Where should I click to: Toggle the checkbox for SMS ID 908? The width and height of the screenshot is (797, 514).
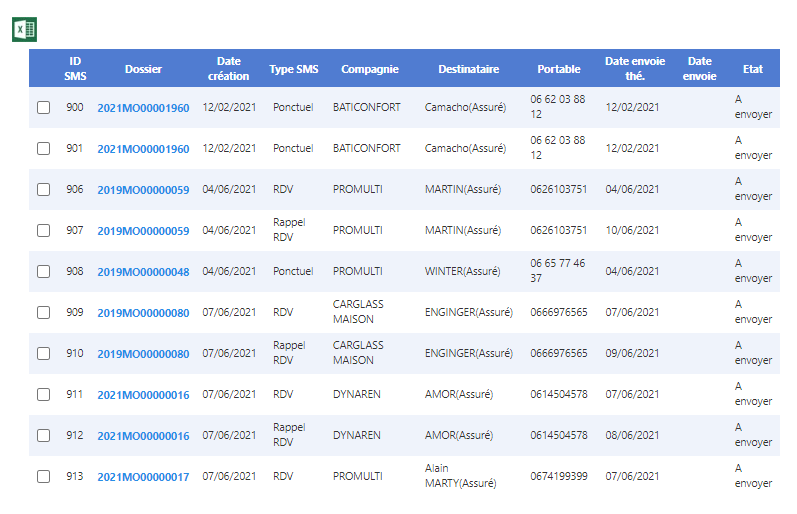tap(43, 271)
